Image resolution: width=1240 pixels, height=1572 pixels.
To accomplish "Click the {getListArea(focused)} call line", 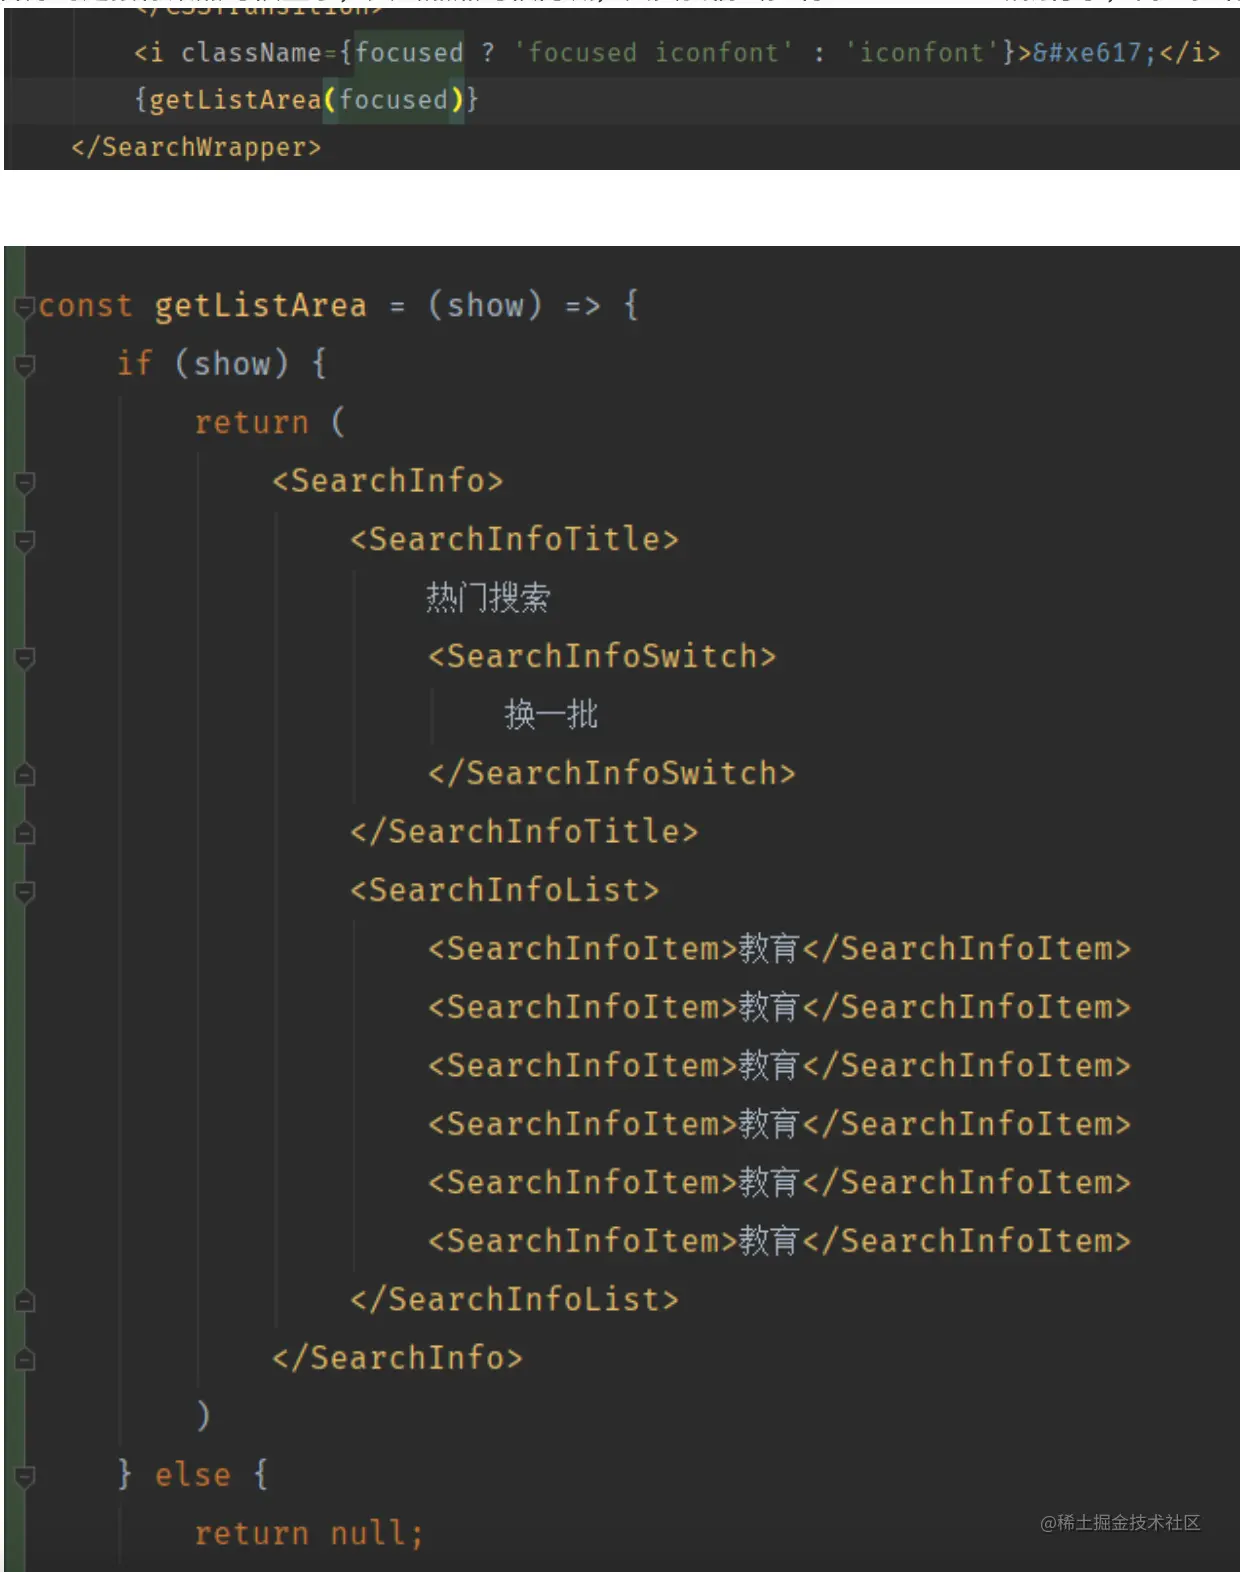I will coord(307,100).
